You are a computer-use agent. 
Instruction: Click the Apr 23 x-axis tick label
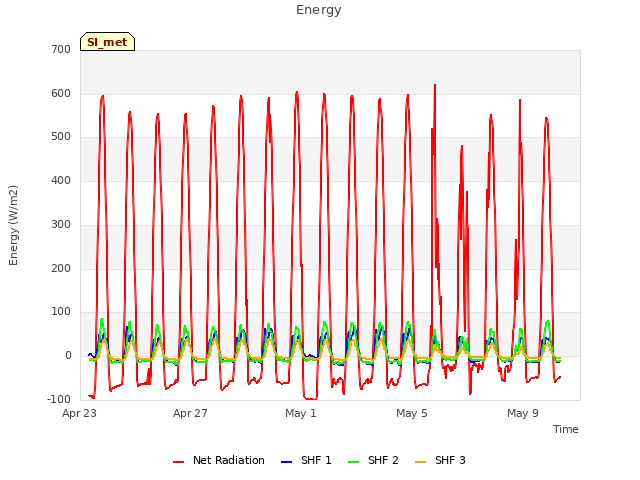coord(79,413)
